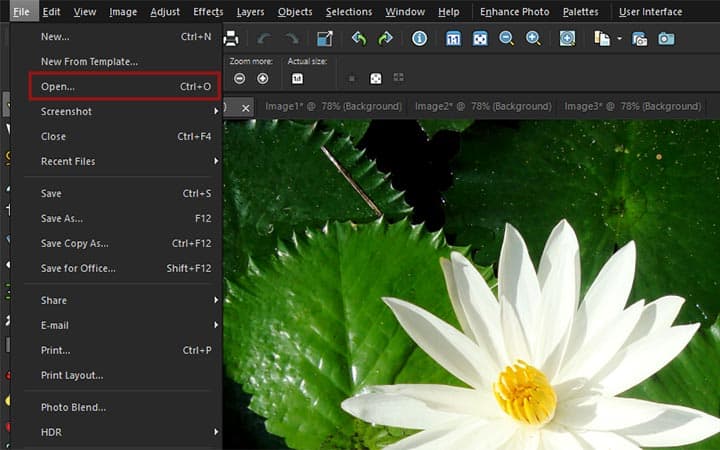Click the Fit to Window toolbar icon
This screenshot has width=720, height=450.
(x=480, y=39)
